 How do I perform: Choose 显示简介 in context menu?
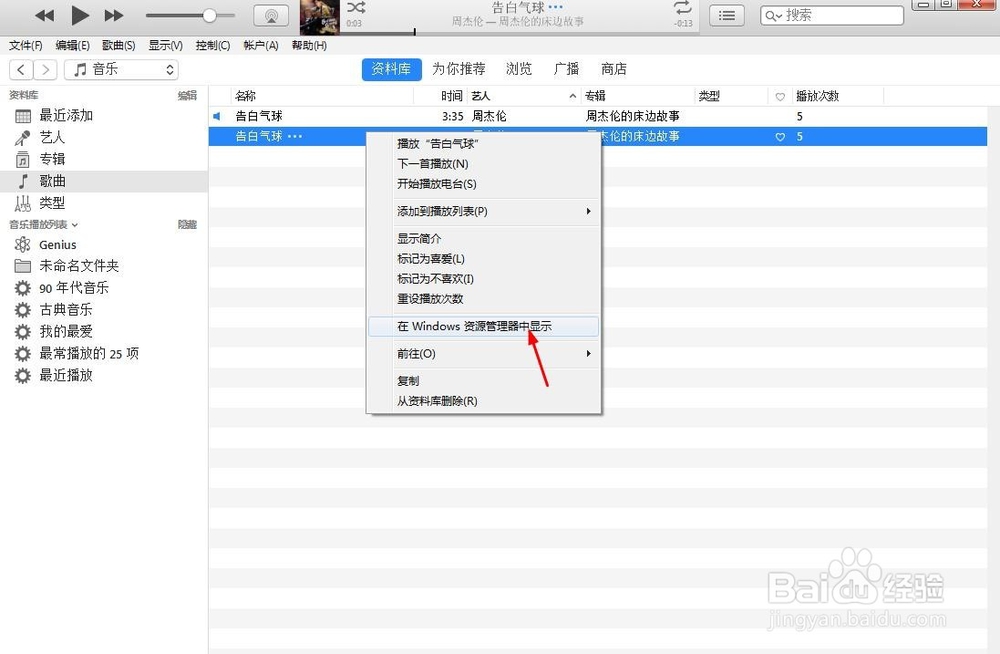[x=483, y=239]
